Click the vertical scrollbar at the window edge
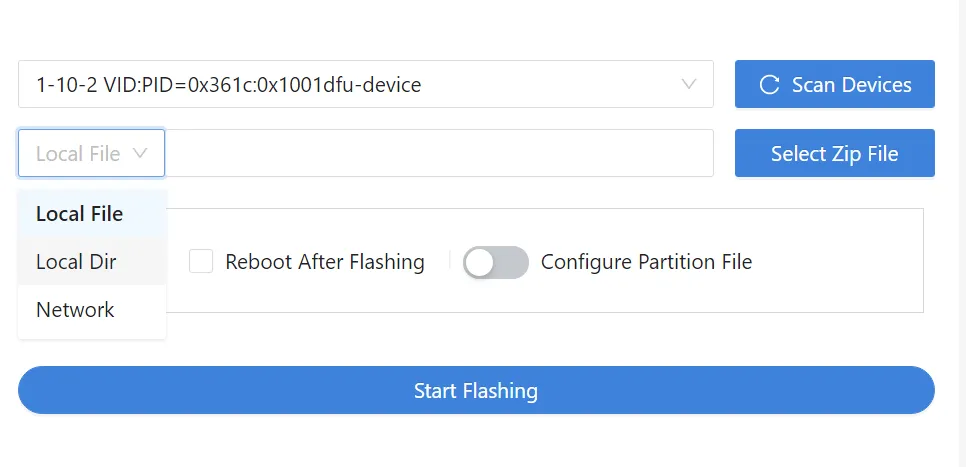The width and height of the screenshot is (966, 467). click(x=961, y=234)
